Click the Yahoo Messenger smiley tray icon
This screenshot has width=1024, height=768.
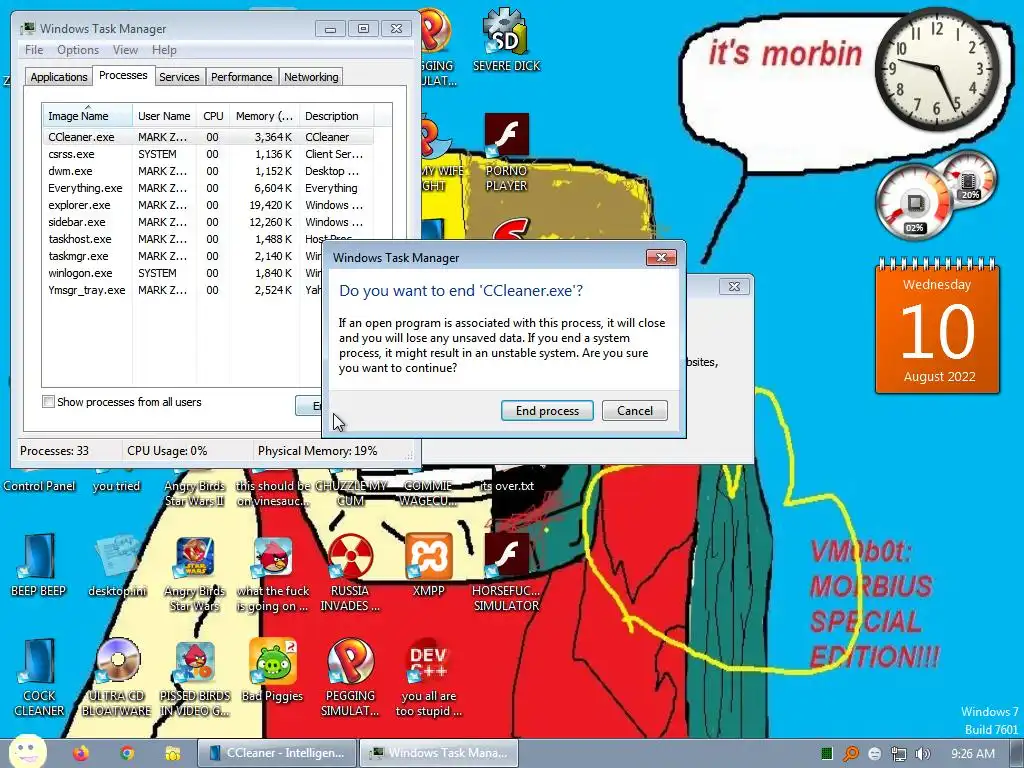(874, 754)
